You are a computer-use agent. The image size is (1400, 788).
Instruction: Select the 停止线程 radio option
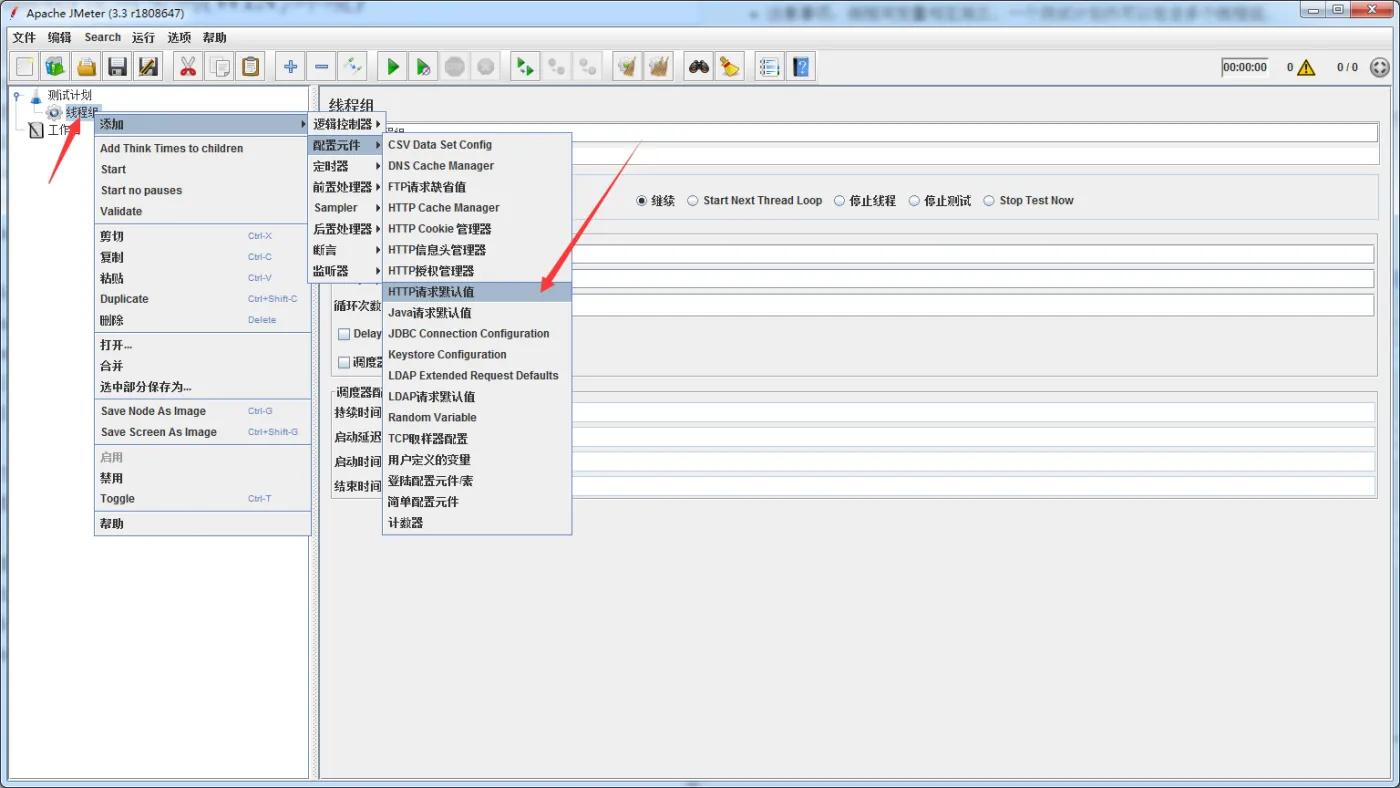point(839,201)
